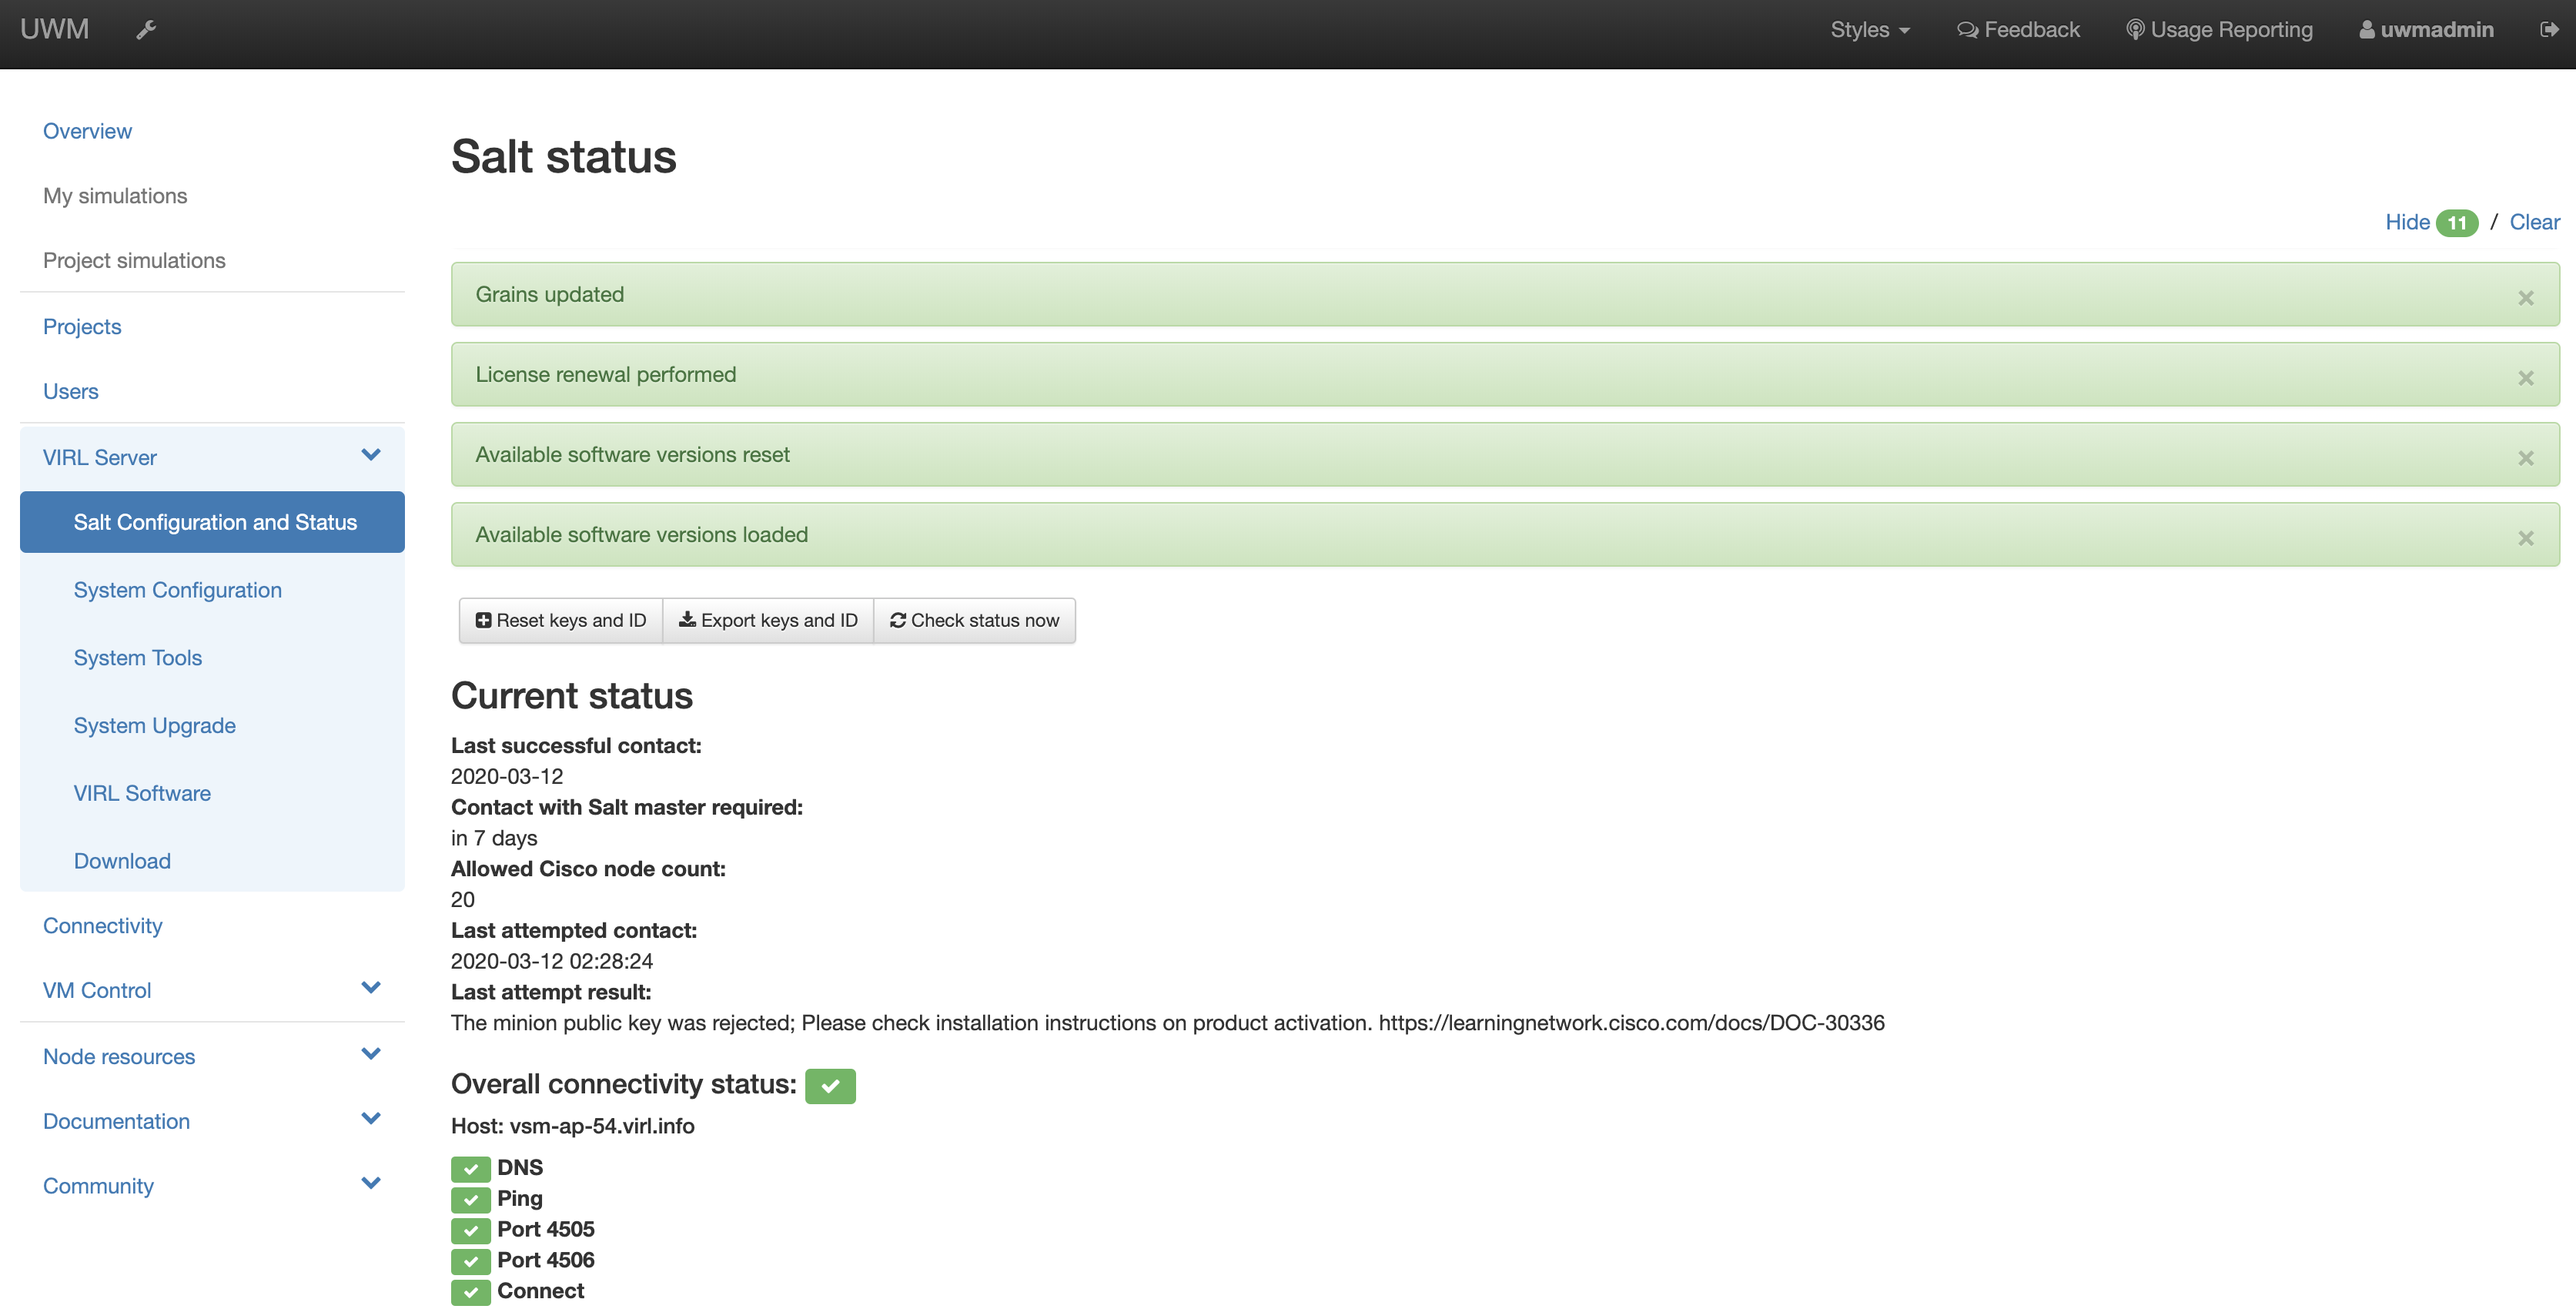Collapse the VIRL Server section
2576x1309 pixels.
(371, 456)
